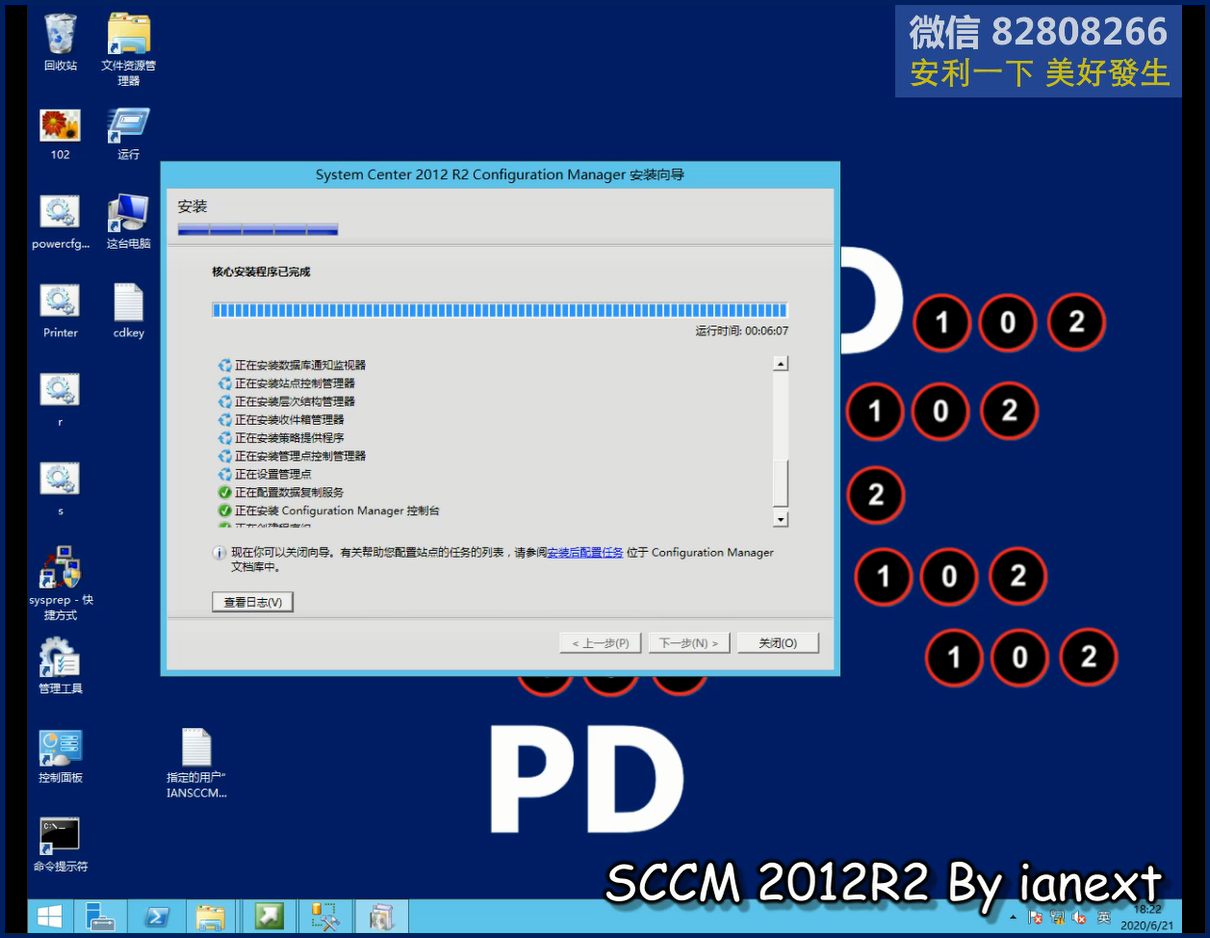Viewport: 1210px width, 938px height.
Task: Open File Explorer from the taskbar
Action: coord(210,916)
